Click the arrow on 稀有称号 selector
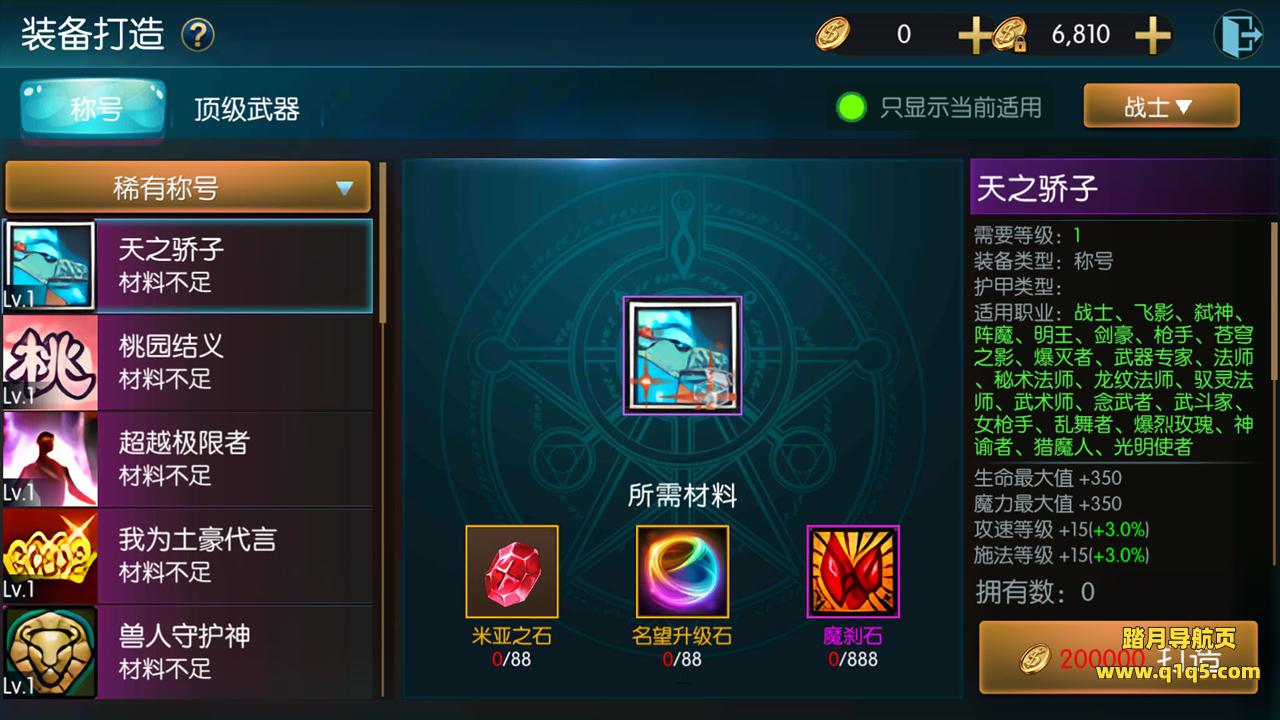 [x=345, y=188]
